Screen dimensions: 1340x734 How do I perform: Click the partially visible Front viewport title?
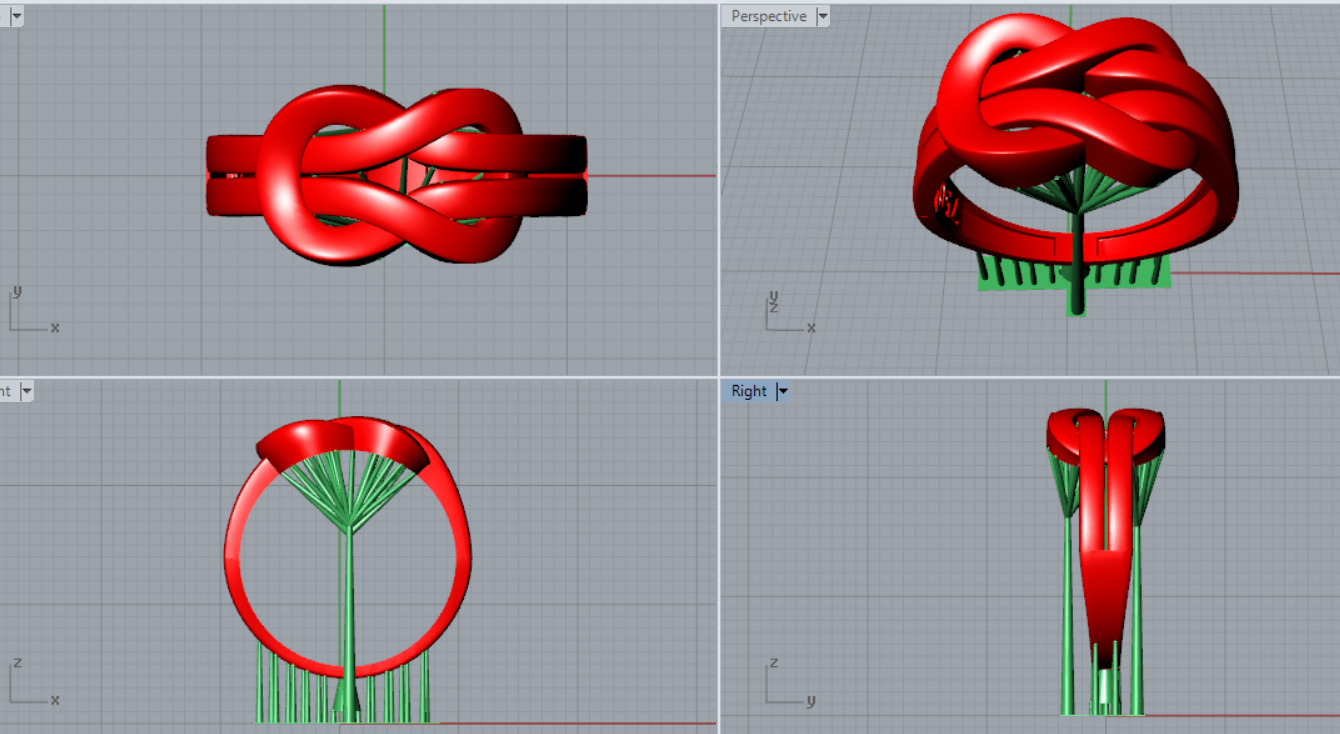(x=7, y=391)
